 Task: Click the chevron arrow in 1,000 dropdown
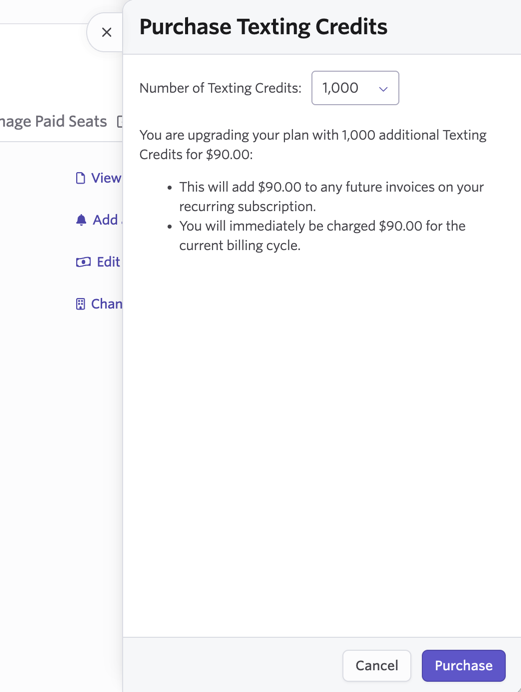tap(383, 89)
